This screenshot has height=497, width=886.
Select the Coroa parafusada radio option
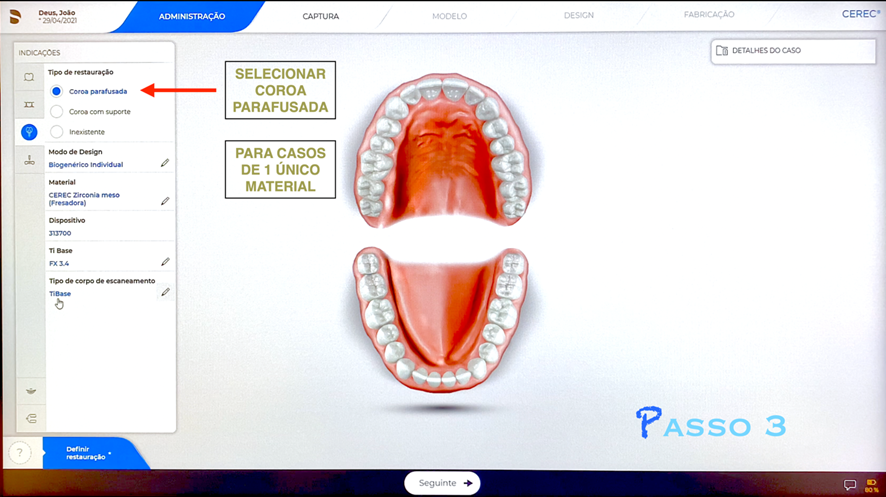[57, 91]
